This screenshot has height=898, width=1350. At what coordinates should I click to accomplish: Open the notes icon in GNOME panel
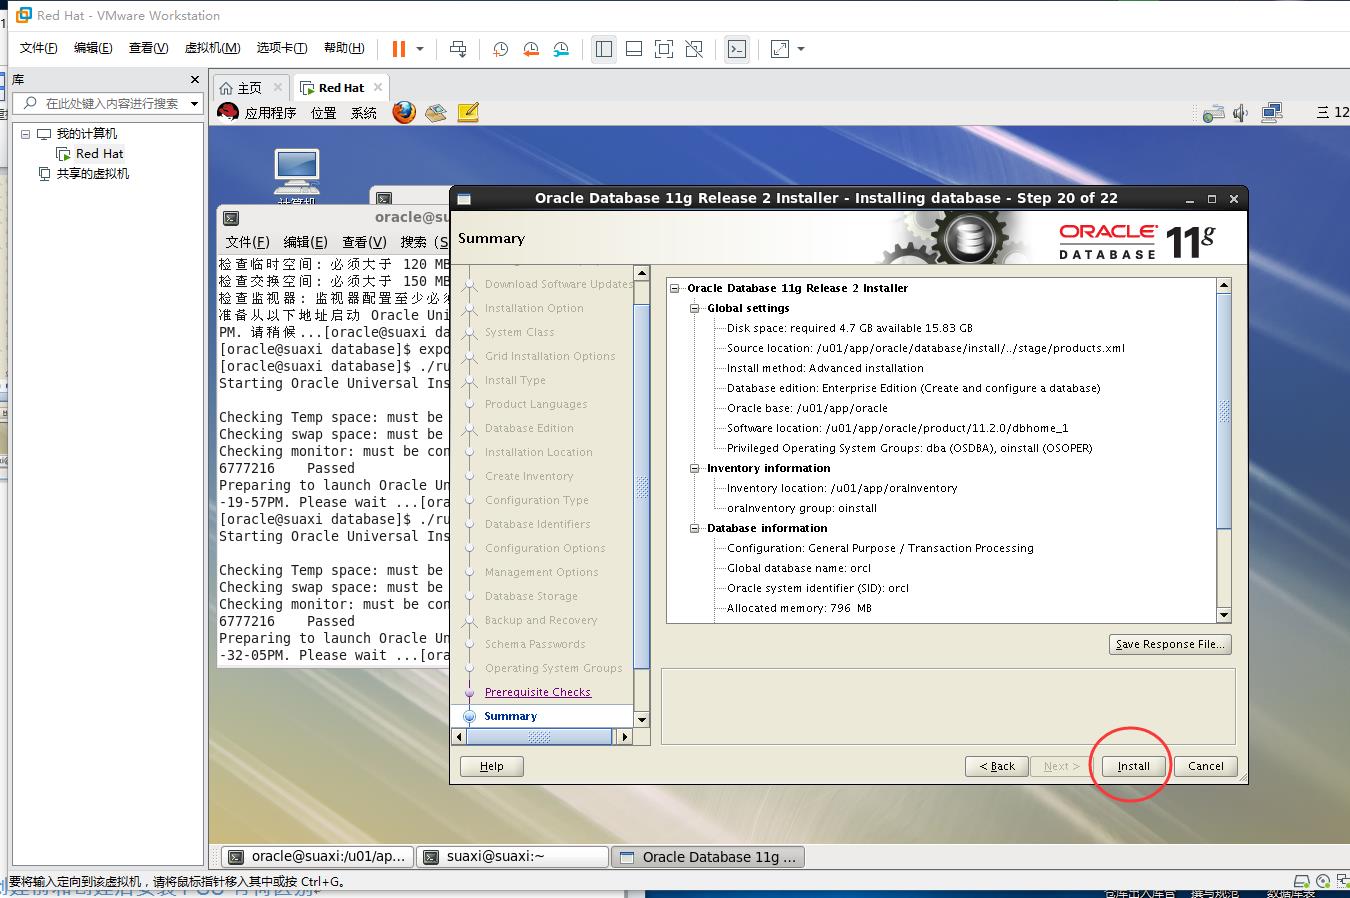[468, 113]
